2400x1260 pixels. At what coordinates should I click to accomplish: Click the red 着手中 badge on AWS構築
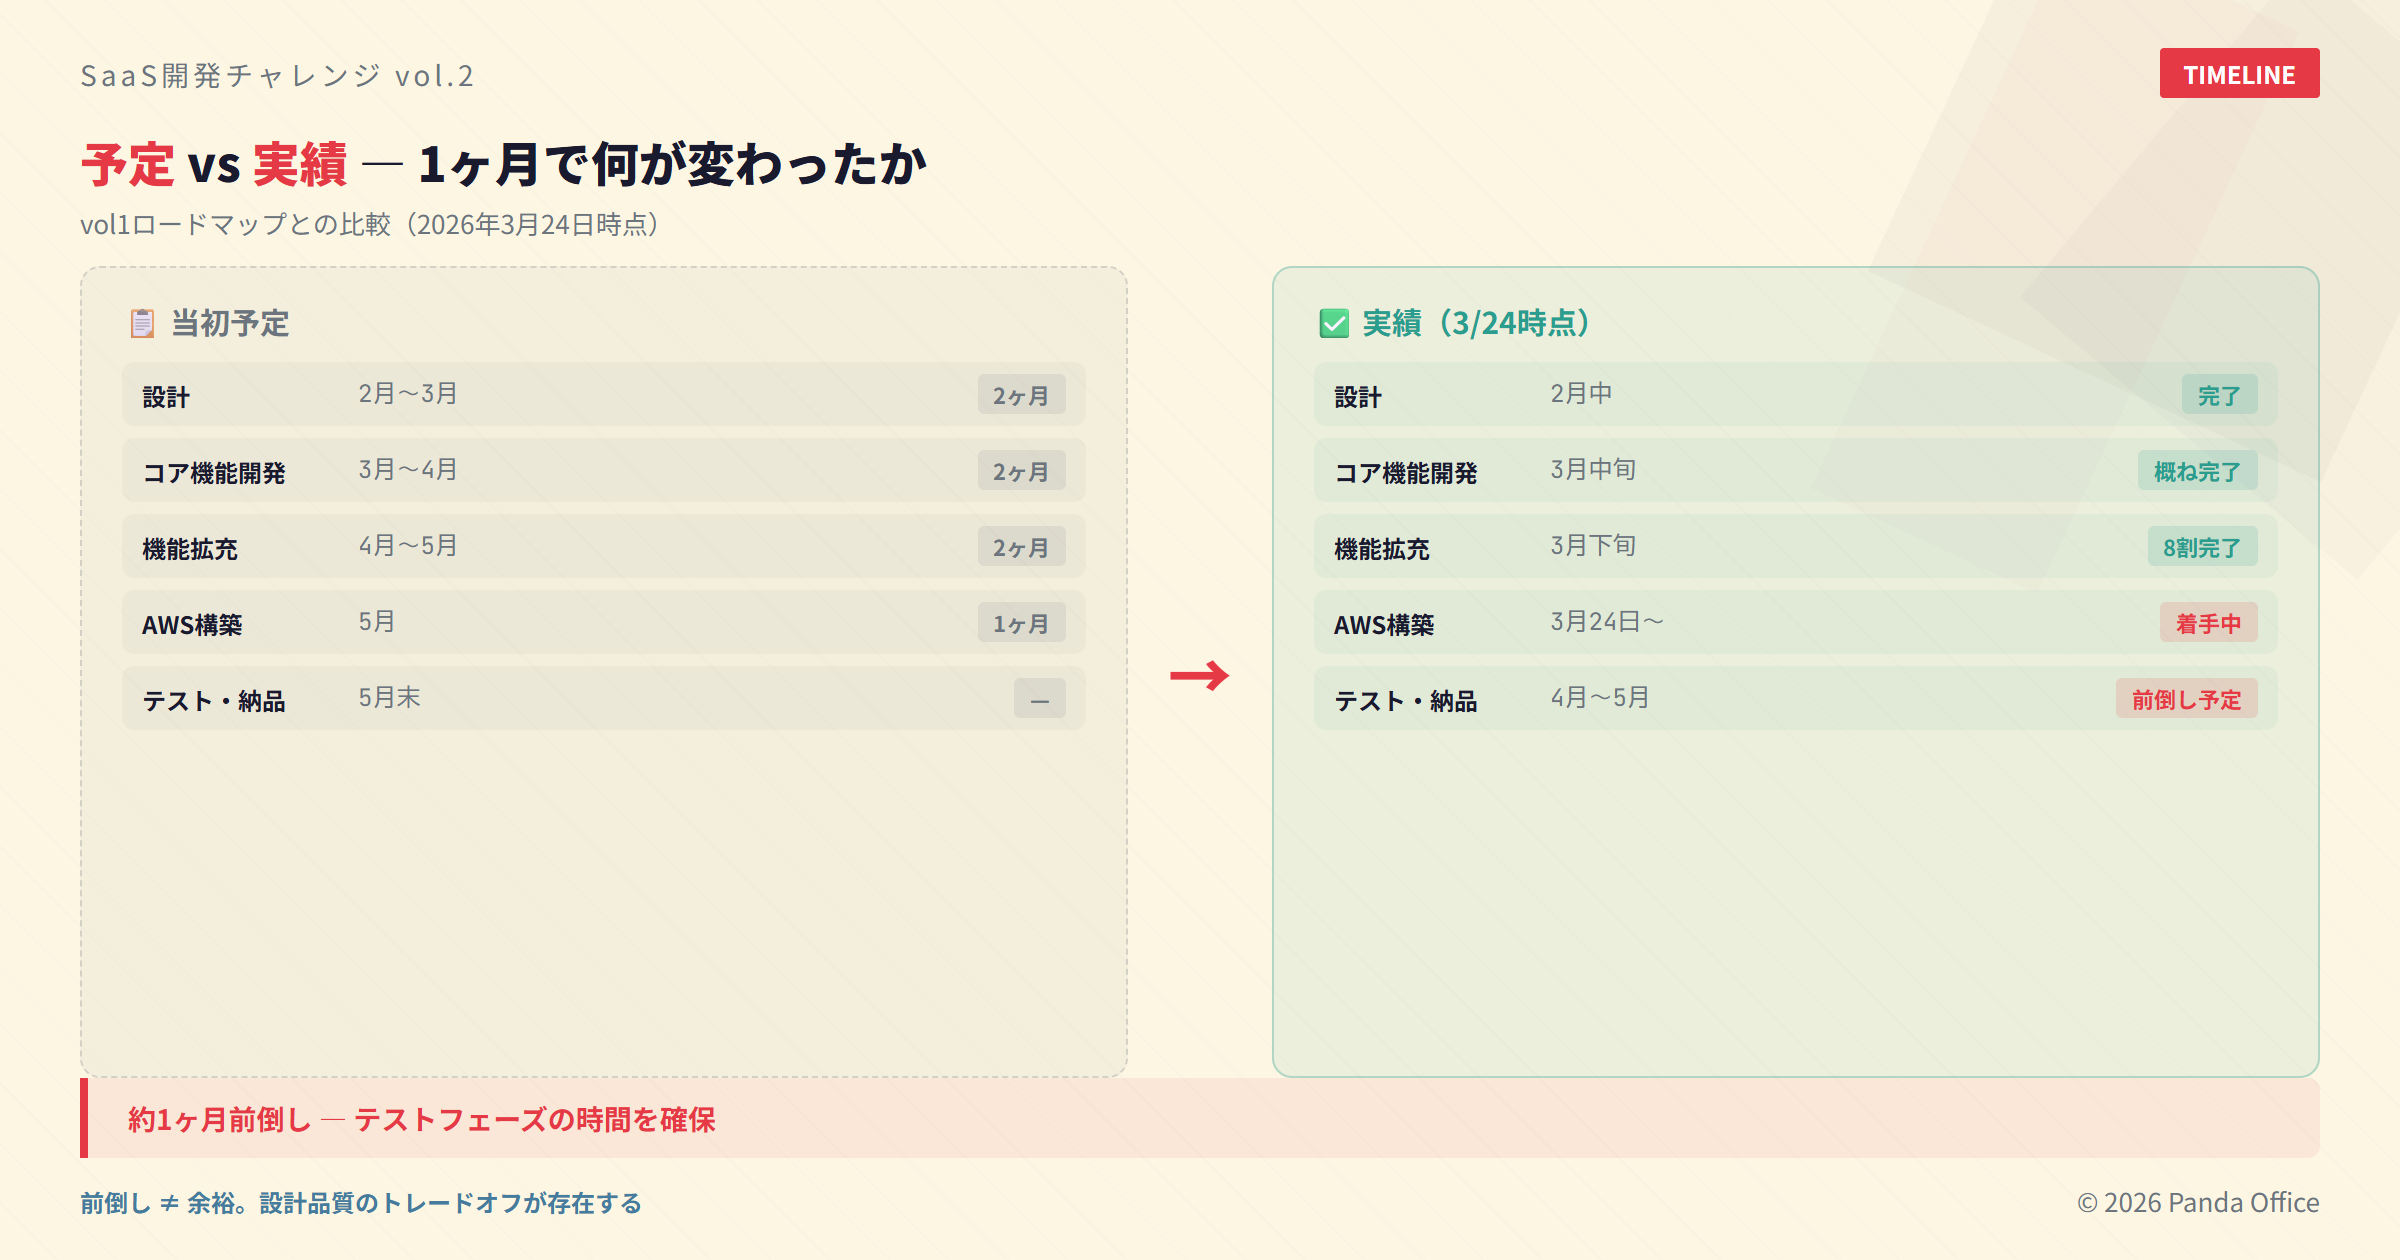2208,623
